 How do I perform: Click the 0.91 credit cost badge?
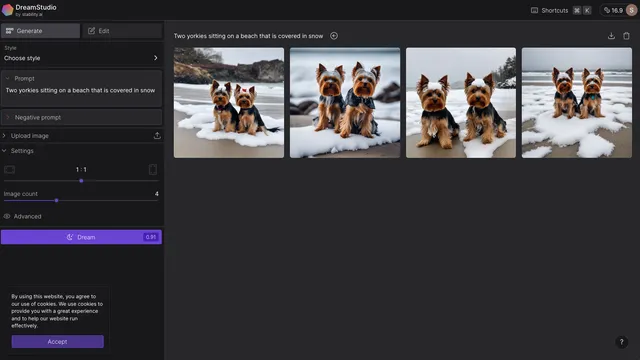151,237
